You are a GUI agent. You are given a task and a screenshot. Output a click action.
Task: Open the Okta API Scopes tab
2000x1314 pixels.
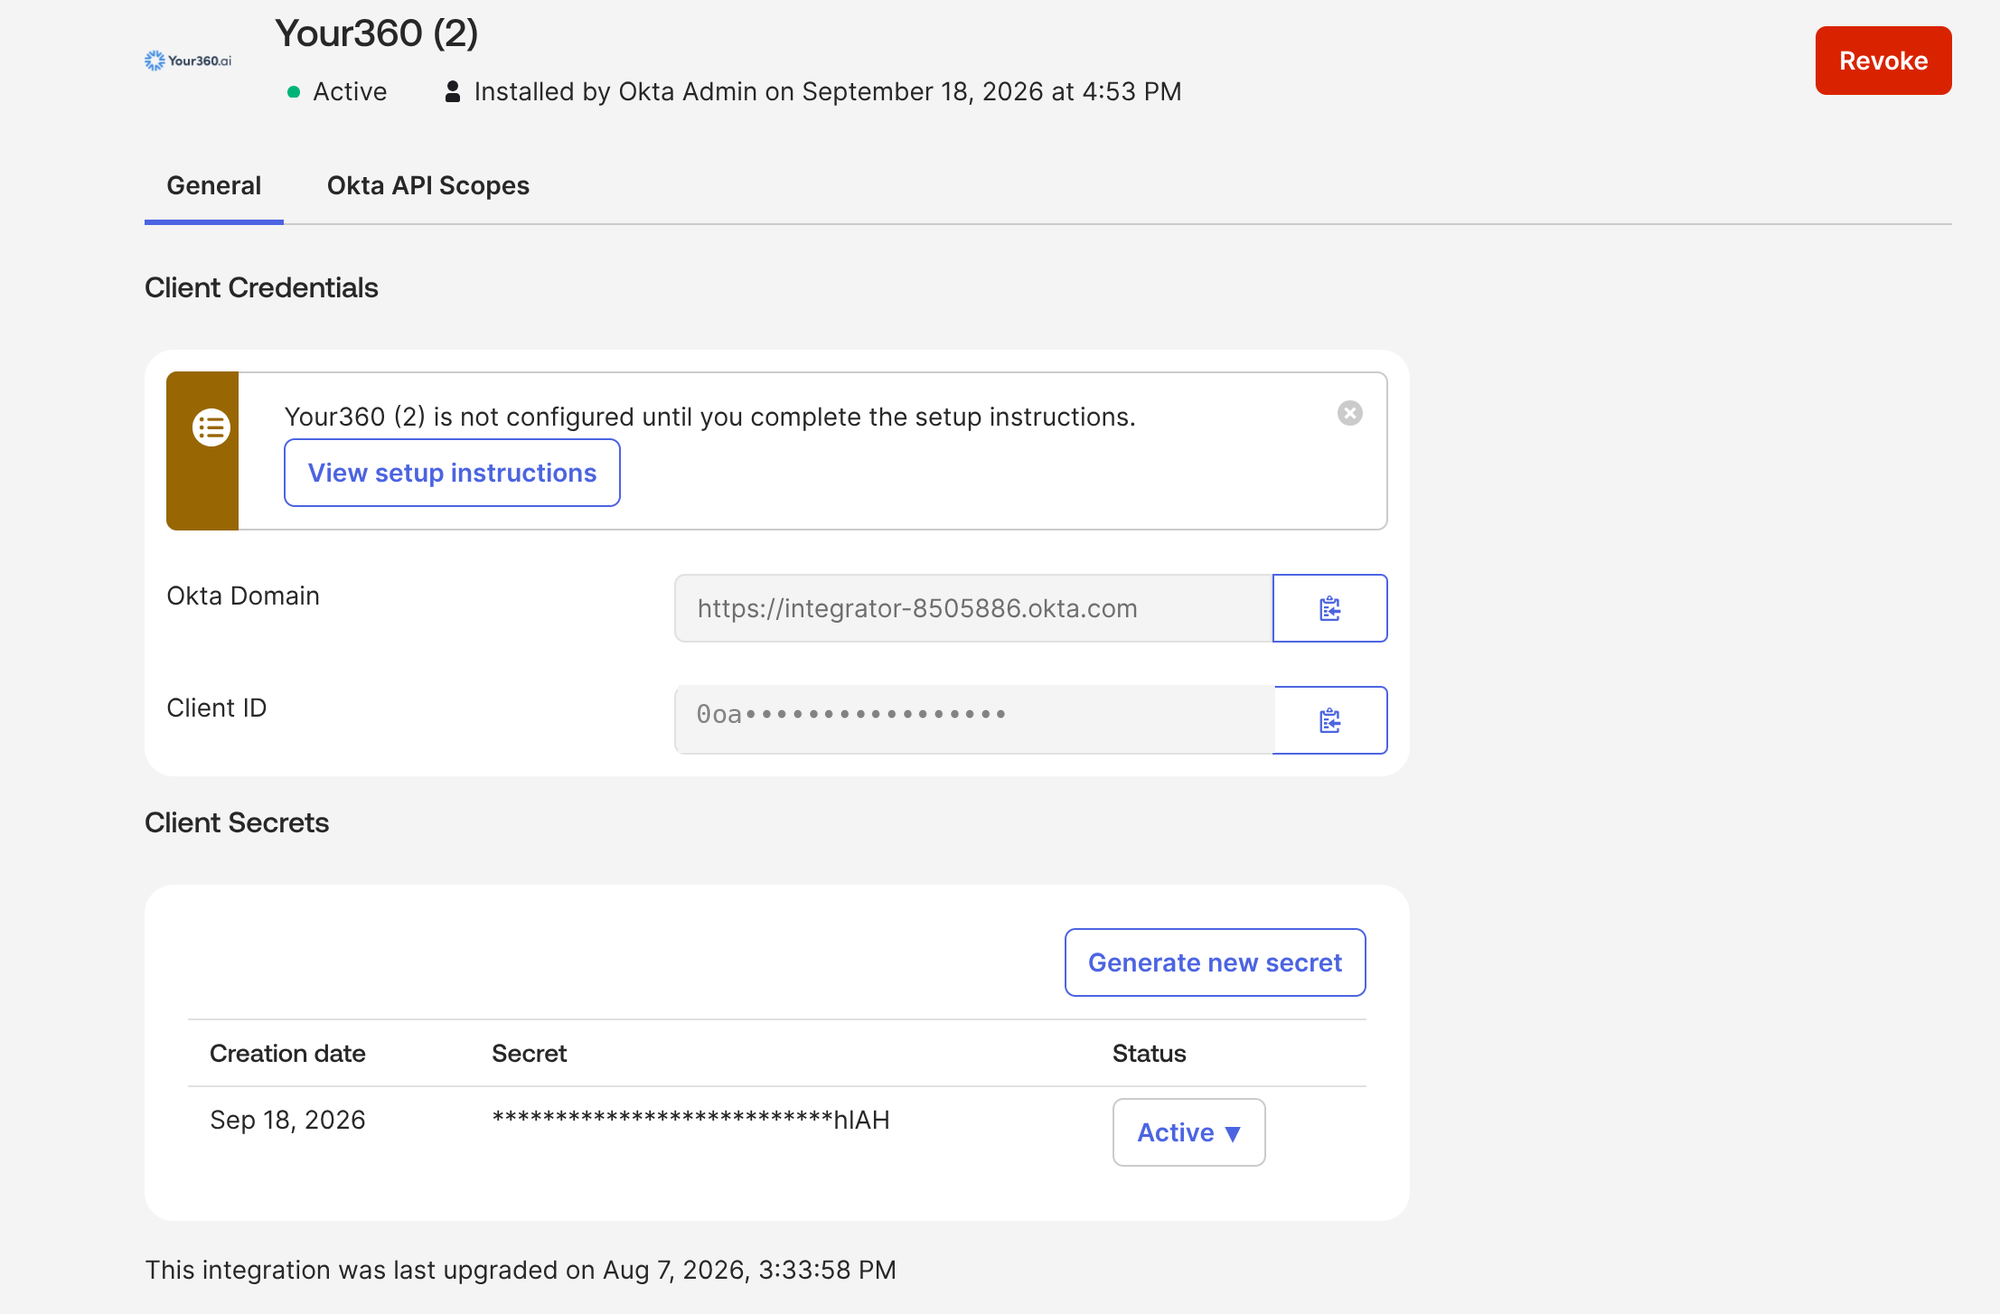click(x=428, y=186)
